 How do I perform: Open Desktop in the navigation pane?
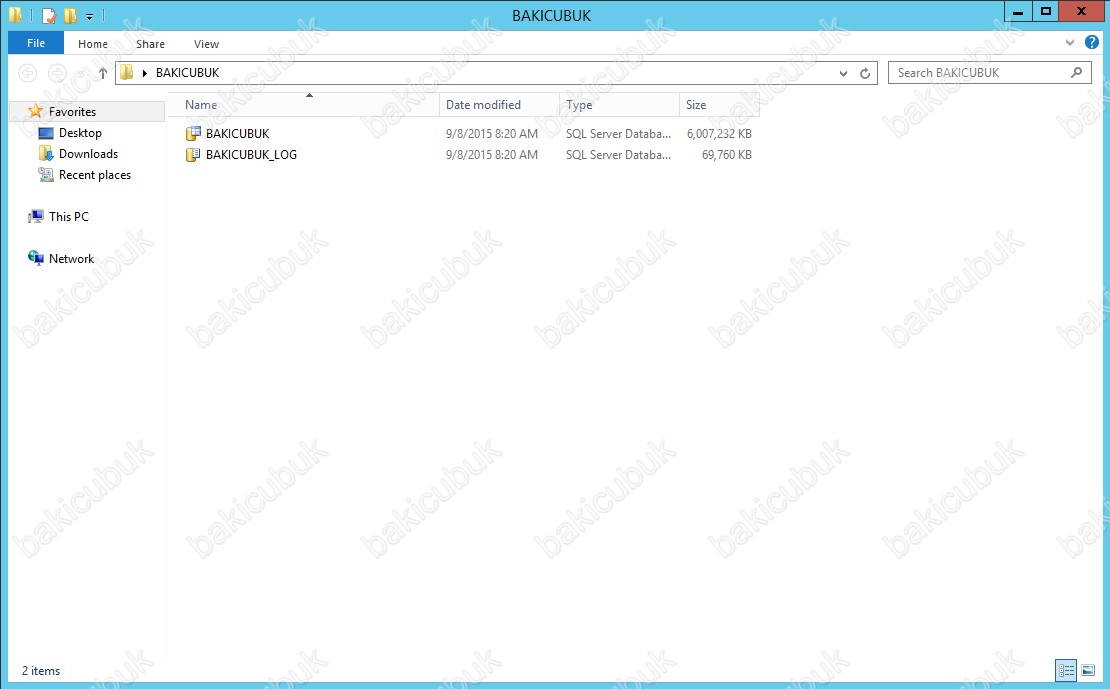[x=80, y=132]
